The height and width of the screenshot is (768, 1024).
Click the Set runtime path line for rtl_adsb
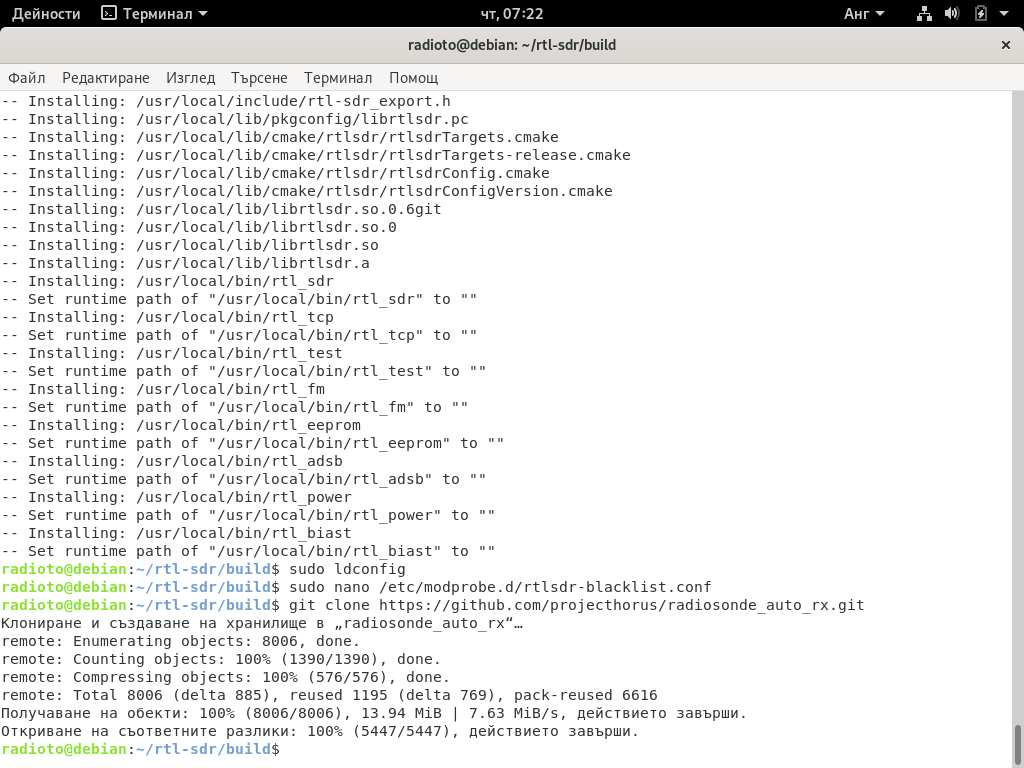click(x=244, y=479)
